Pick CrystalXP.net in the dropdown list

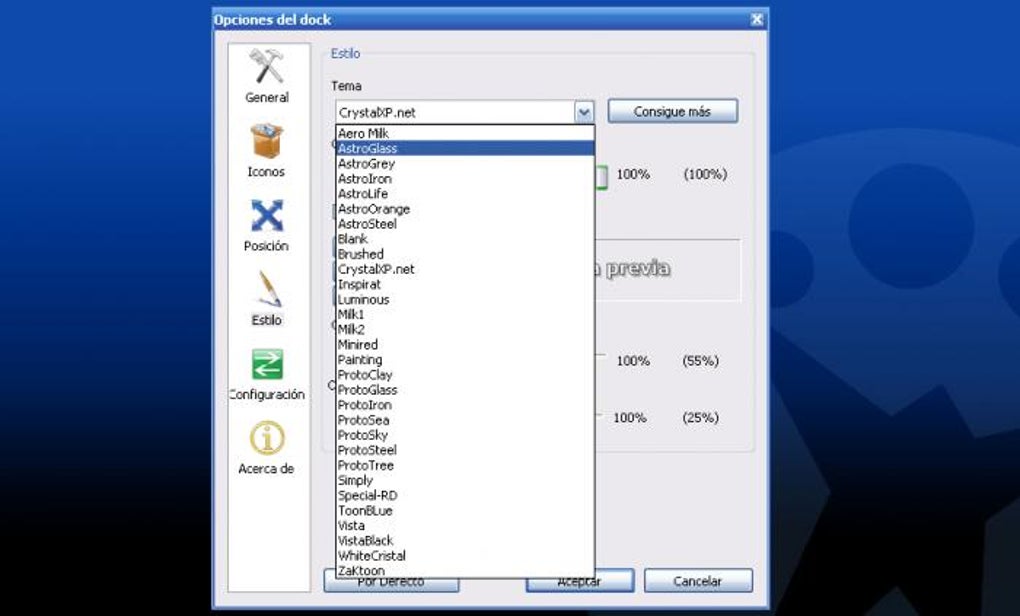[465, 269]
